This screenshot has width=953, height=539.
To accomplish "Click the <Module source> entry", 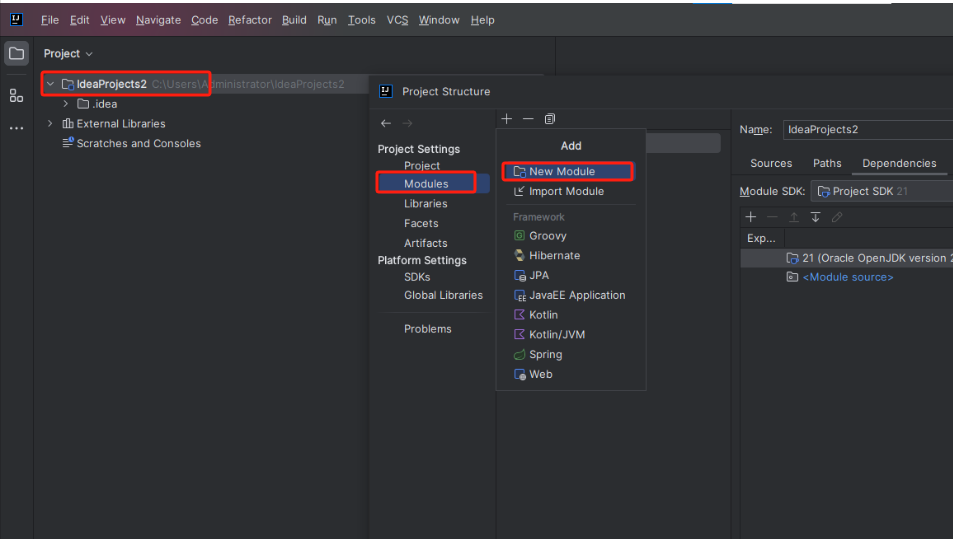I will tap(847, 277).
